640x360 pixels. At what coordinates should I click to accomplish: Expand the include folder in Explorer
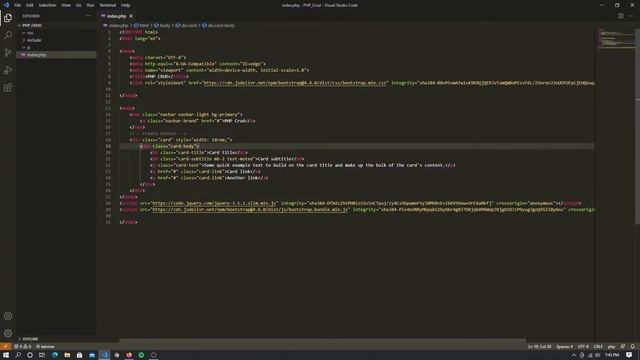click(56, 40)
